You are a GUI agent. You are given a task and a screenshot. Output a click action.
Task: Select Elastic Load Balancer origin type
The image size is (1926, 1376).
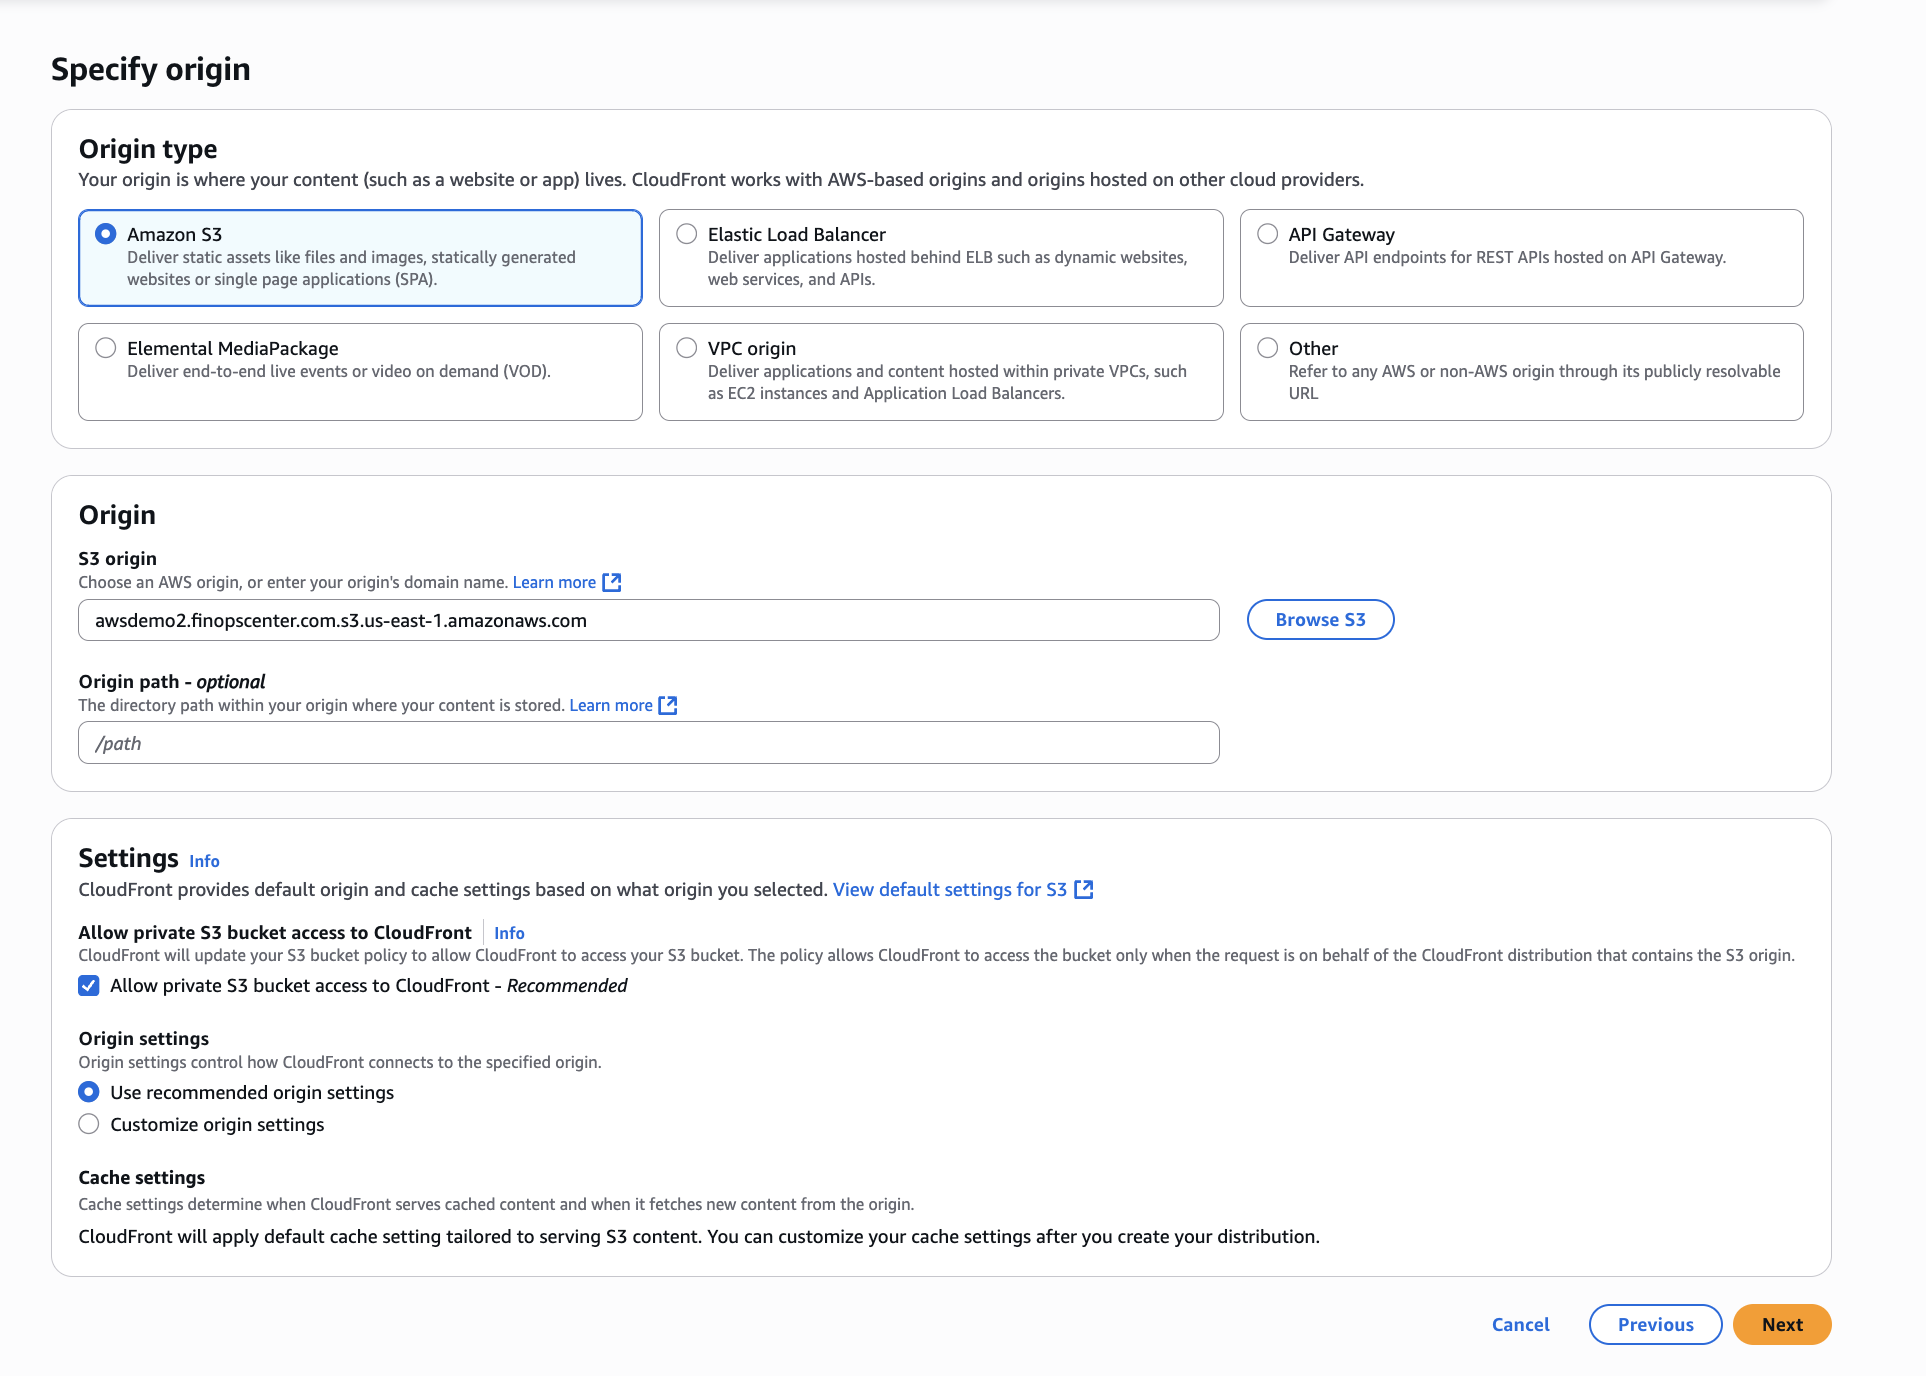click(687, 234)
